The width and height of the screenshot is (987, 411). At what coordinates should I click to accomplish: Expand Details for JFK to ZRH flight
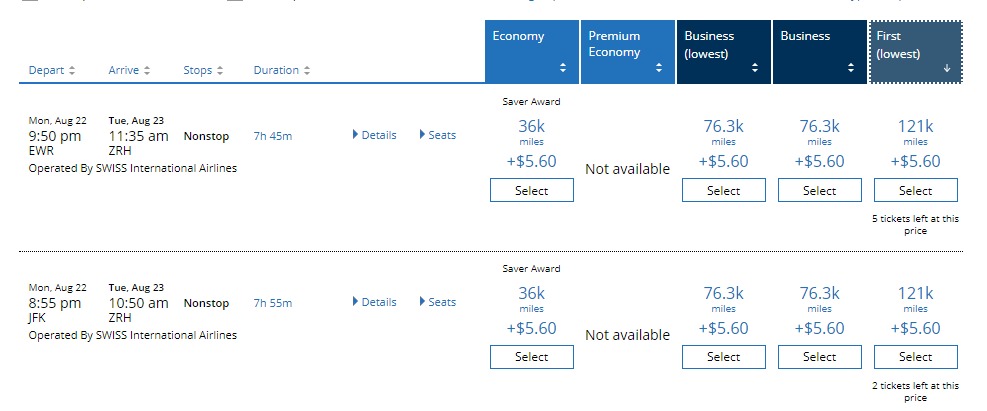coord(375,302)
